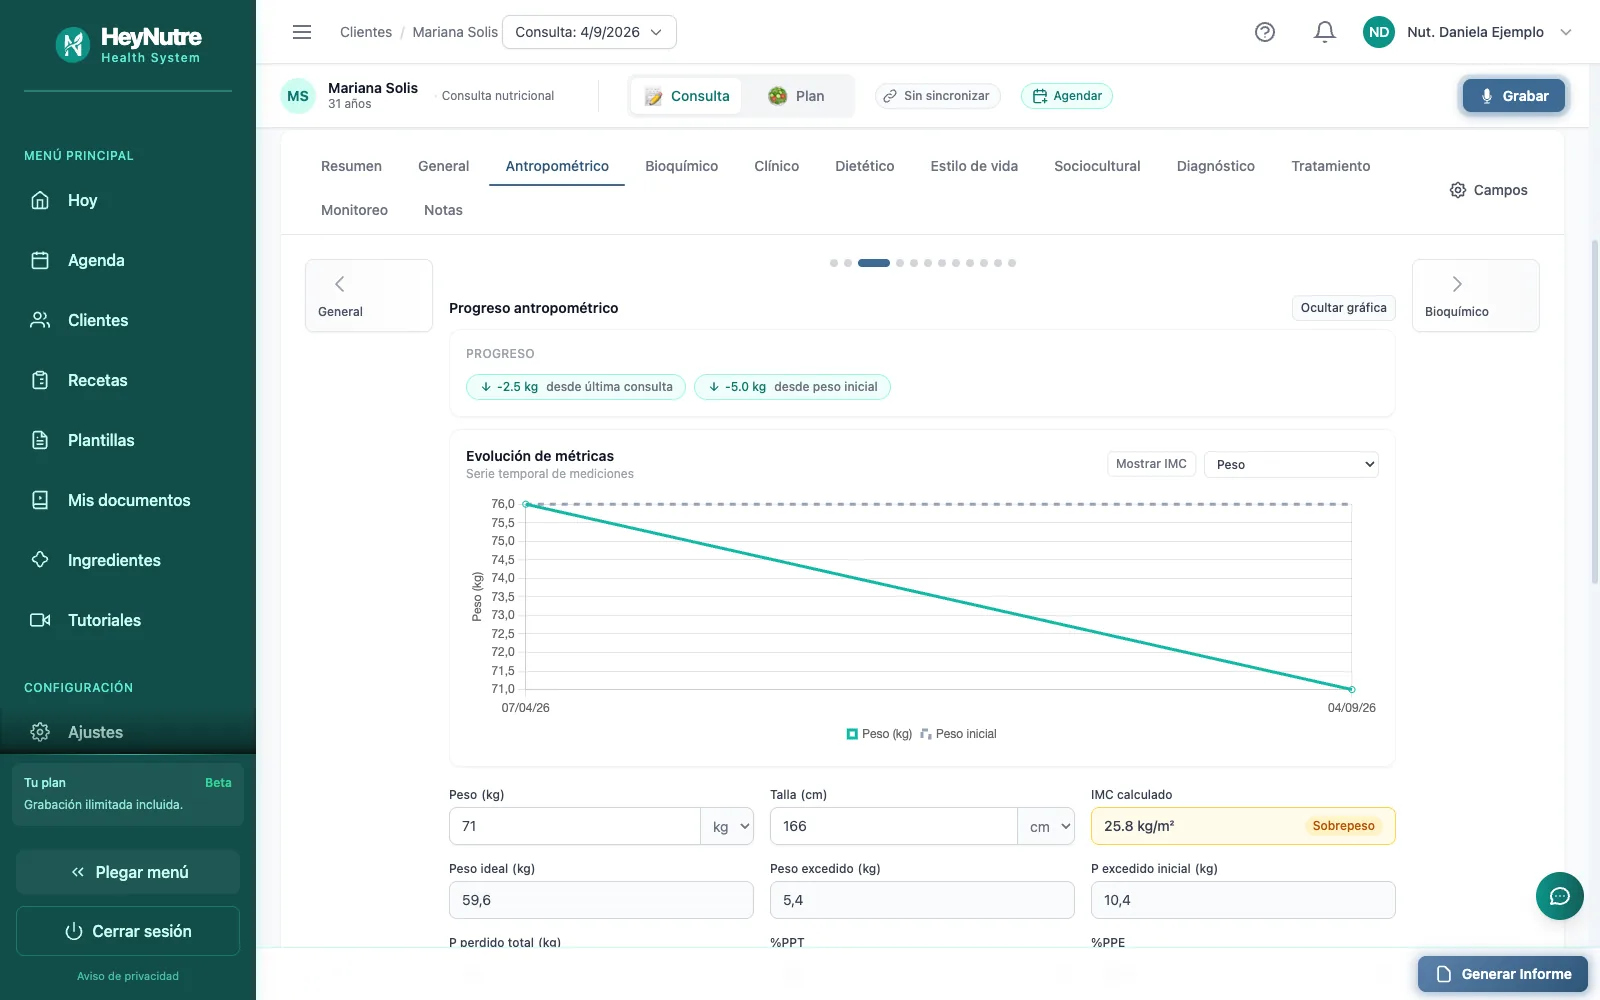Click the P excedido inicial field
Image resolution: width=1600 pixels, height=1000 pixels.
point(1243,900)
